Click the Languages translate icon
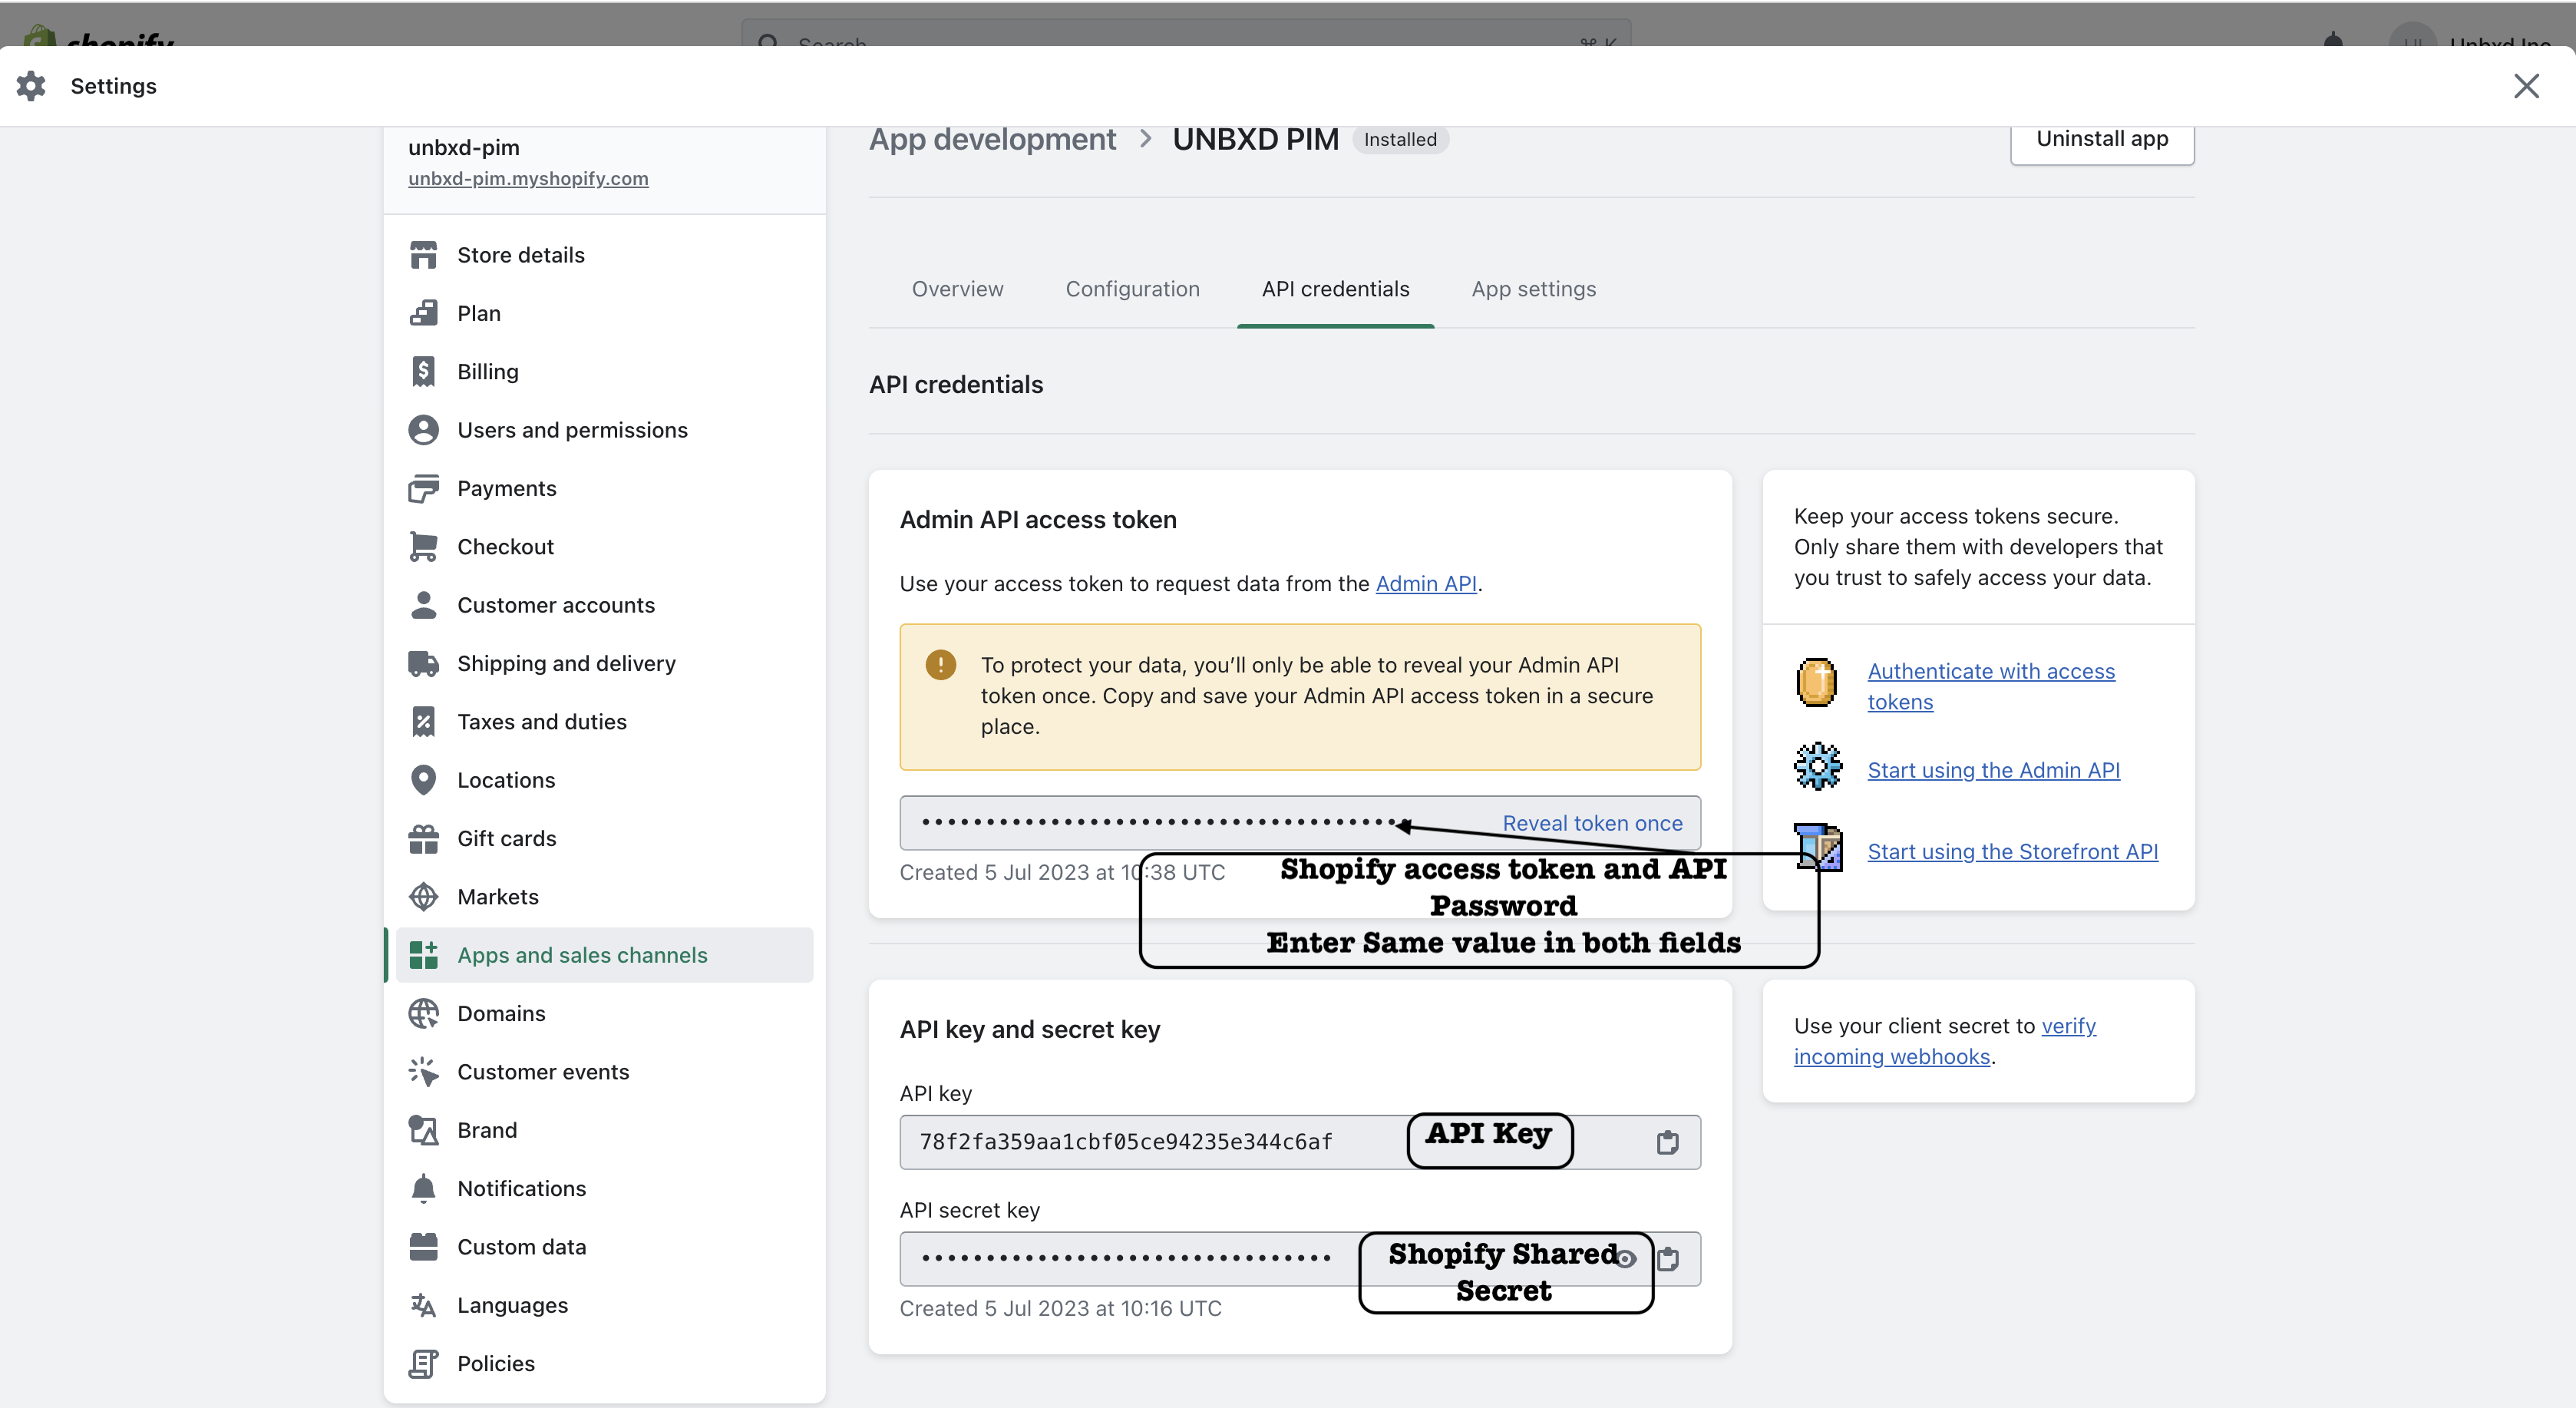The image size is (2576, 1408). pyautogui.click(x=423, y=1305)
